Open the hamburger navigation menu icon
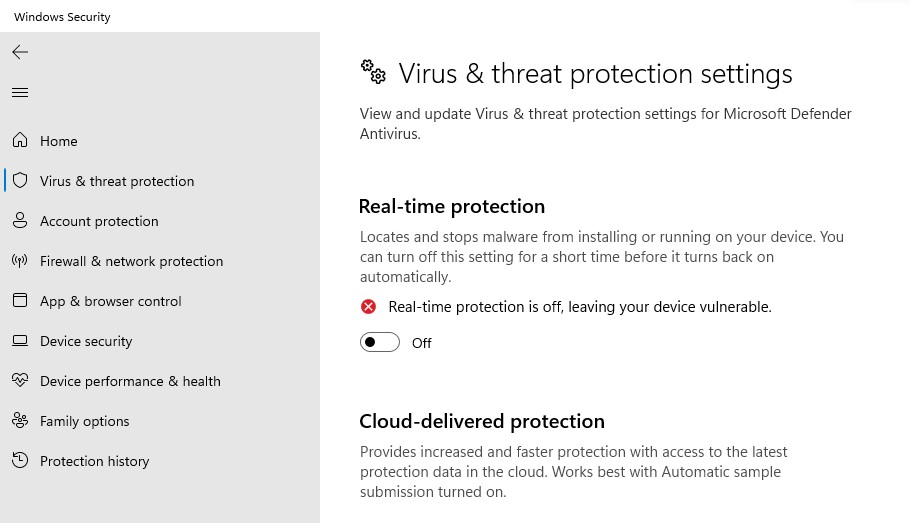Screen dimensions: 909x523 tap(20, 93)
